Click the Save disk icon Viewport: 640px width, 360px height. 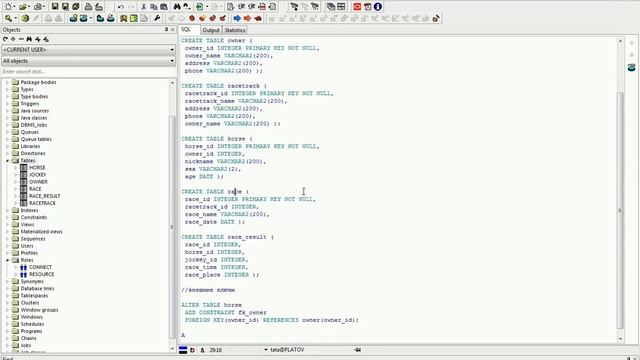coord(55,7)
